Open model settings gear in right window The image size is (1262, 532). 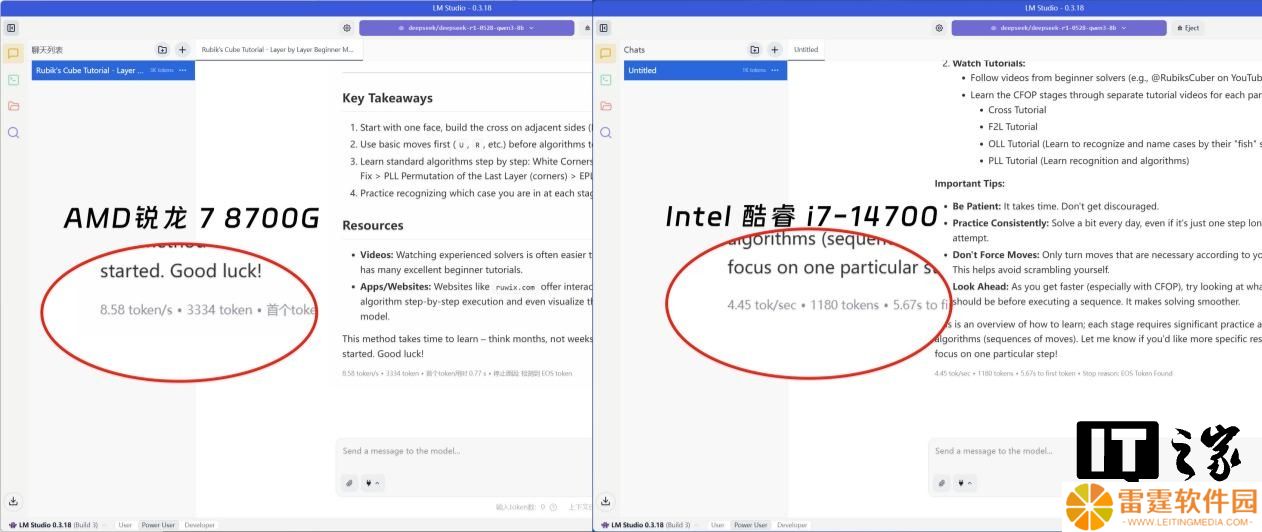[939, 28]
